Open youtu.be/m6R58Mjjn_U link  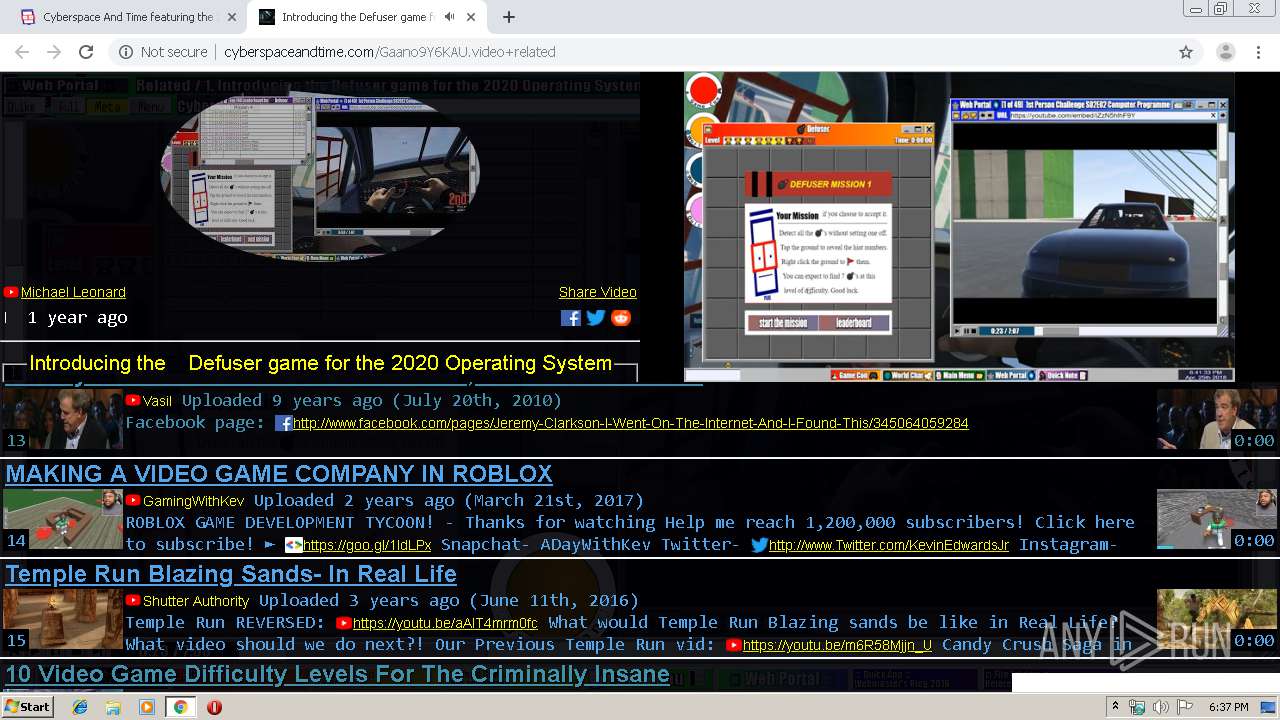[x=837, y=645]
